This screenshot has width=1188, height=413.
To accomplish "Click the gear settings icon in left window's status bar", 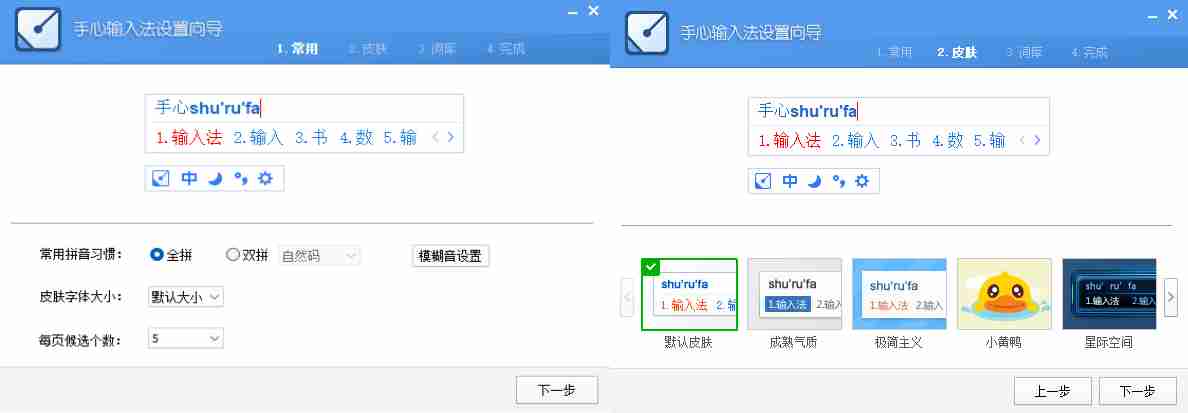I will 265,179.
